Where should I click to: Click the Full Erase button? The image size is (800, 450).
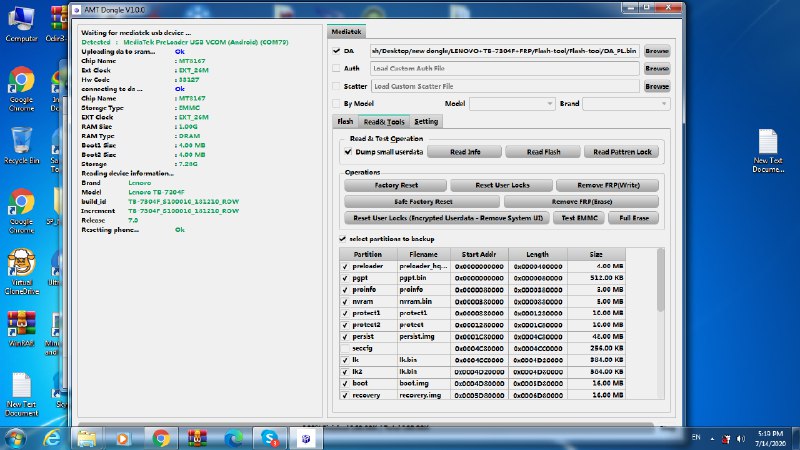click(x=634, y=218)
